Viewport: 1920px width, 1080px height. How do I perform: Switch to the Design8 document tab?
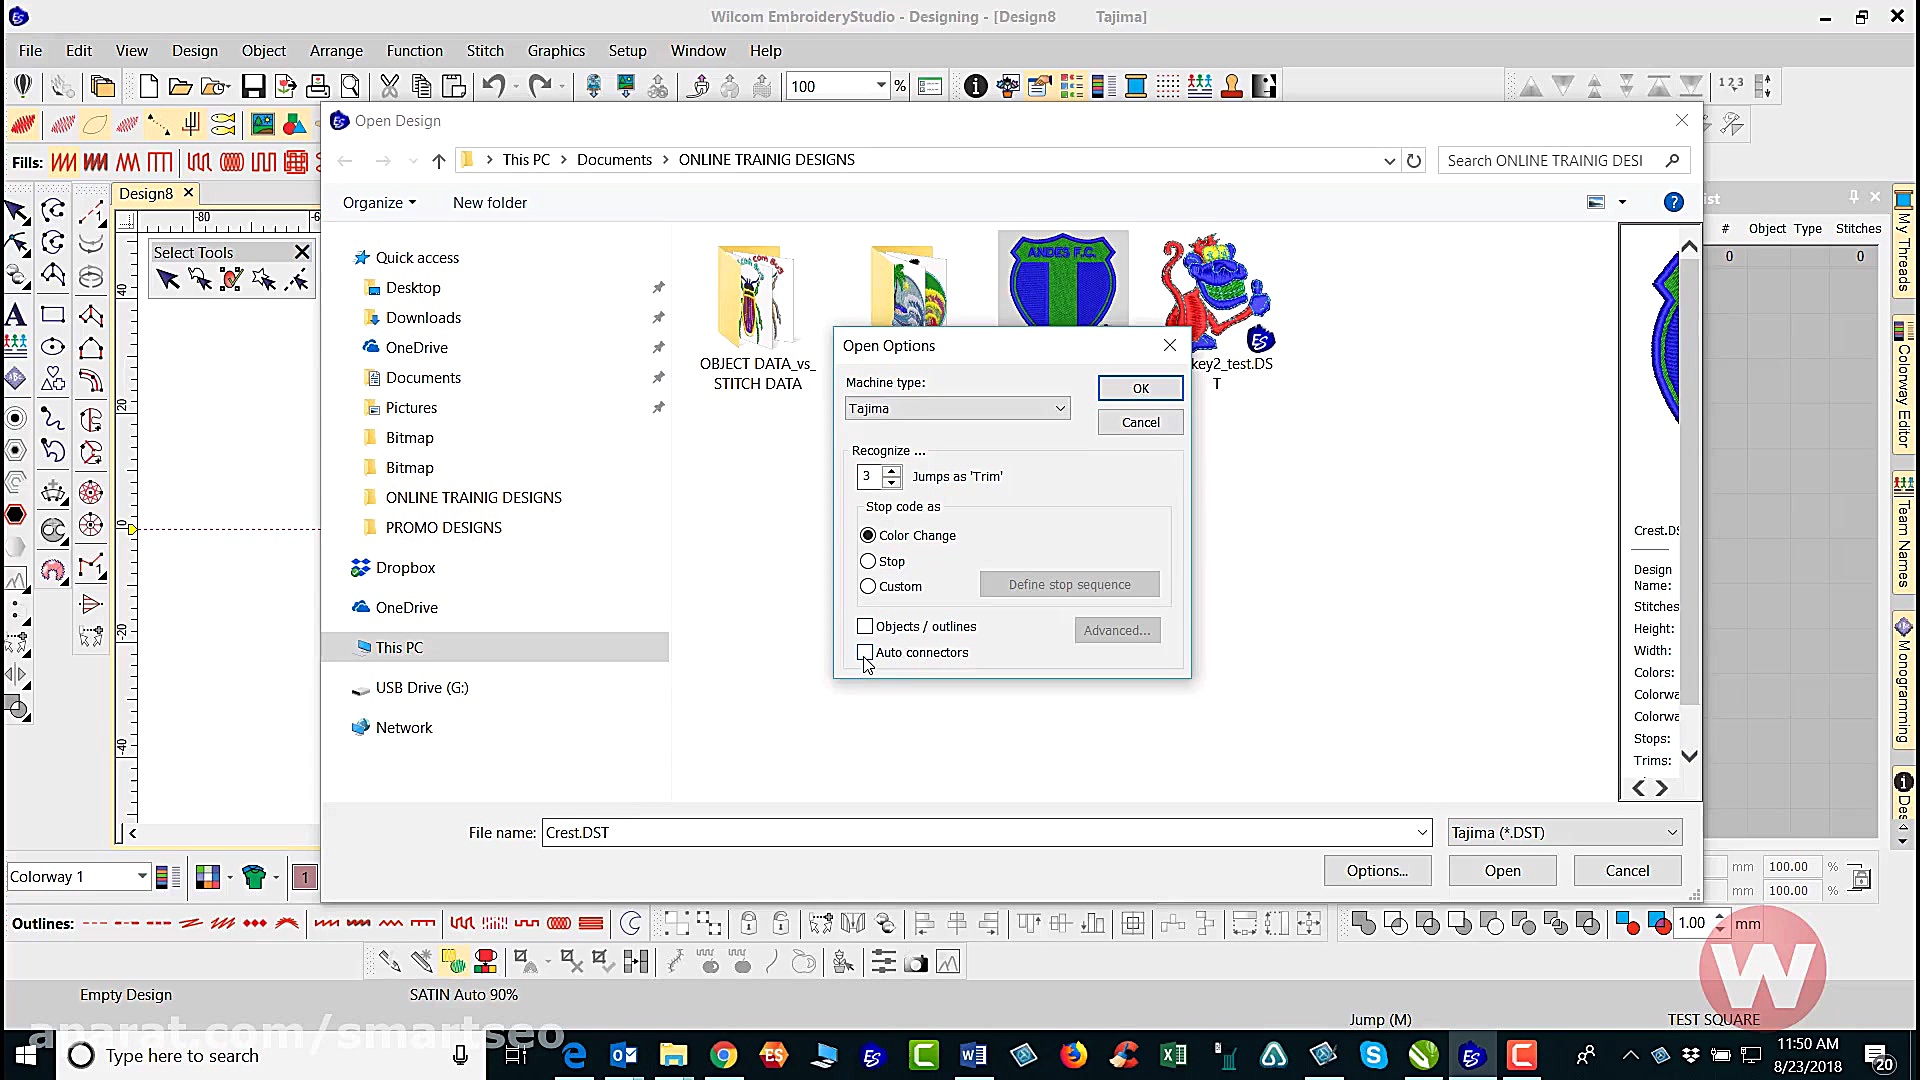point(146,193)
